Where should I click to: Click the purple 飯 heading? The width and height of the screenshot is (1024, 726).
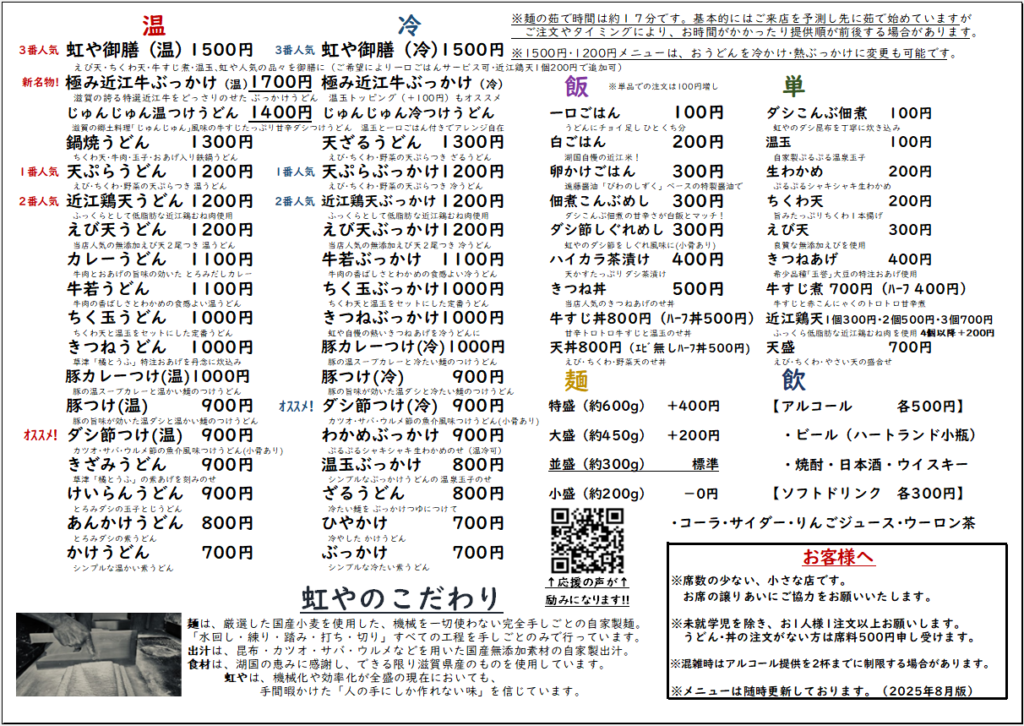pyautogui.click(x=576, y=86)
